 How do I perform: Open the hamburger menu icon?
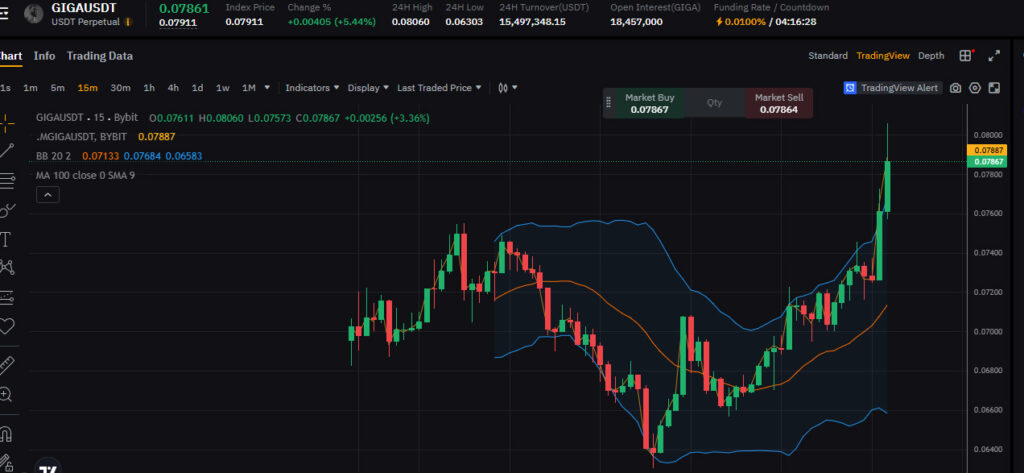(4, 14)
